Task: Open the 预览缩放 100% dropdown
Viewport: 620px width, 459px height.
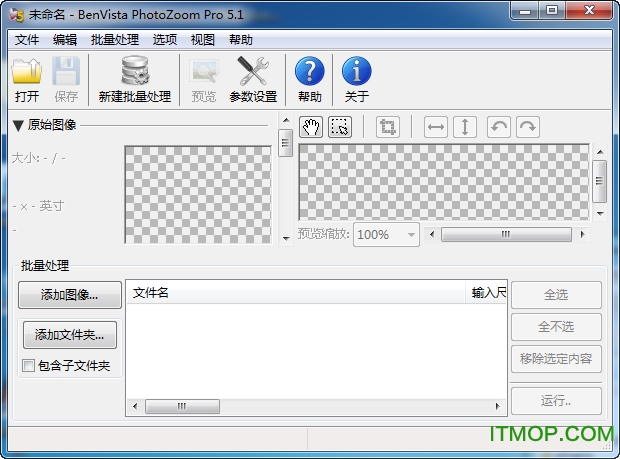Action: [386, 235]
